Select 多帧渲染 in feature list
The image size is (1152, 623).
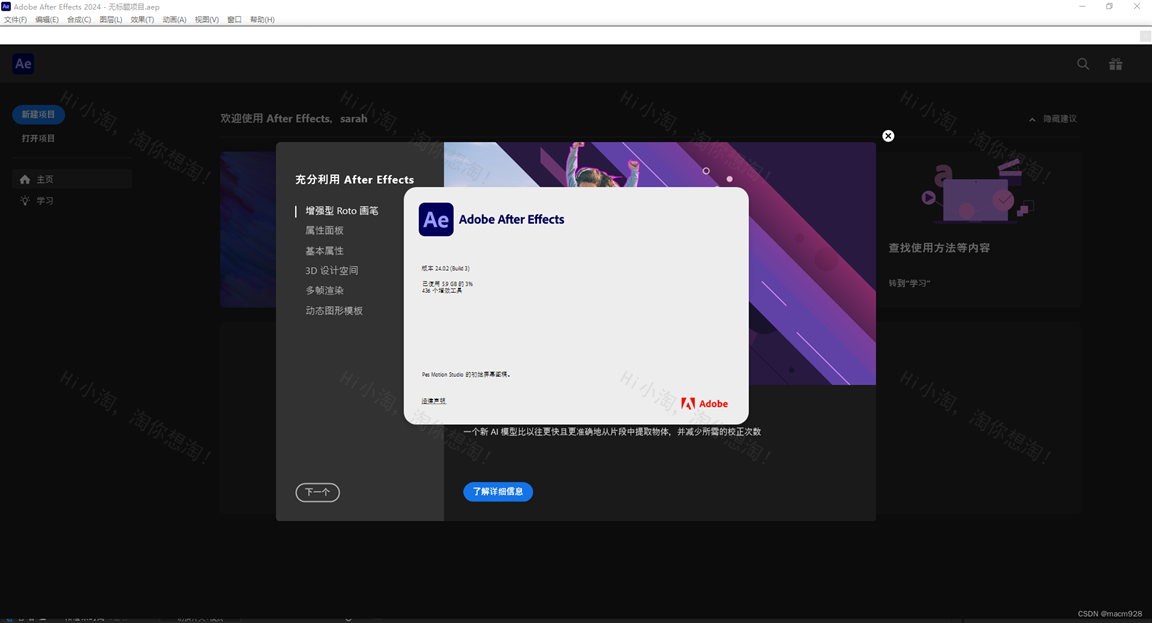[x=325, y=291]
